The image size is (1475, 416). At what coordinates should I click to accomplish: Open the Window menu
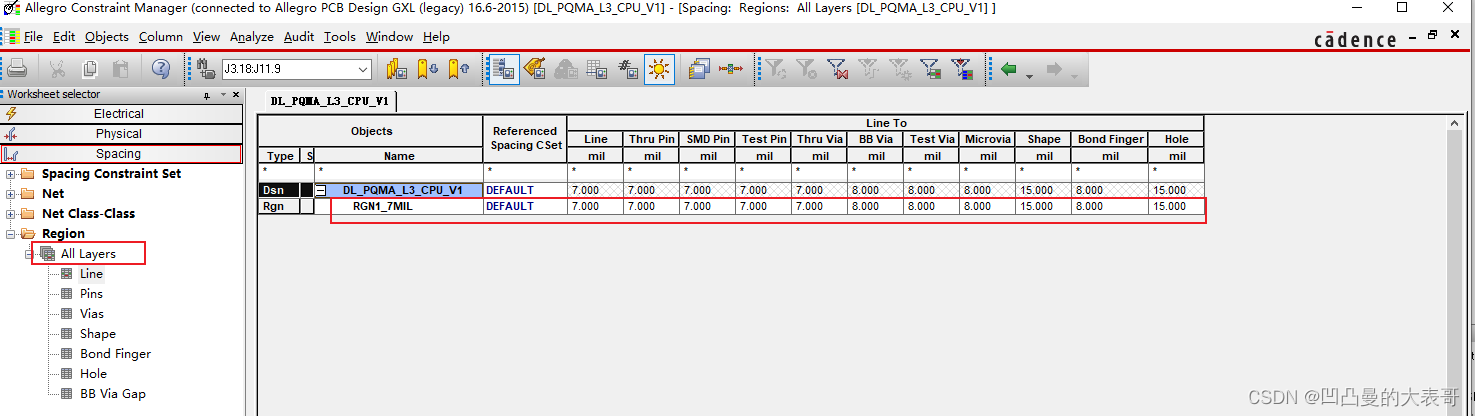click(389, 37)
